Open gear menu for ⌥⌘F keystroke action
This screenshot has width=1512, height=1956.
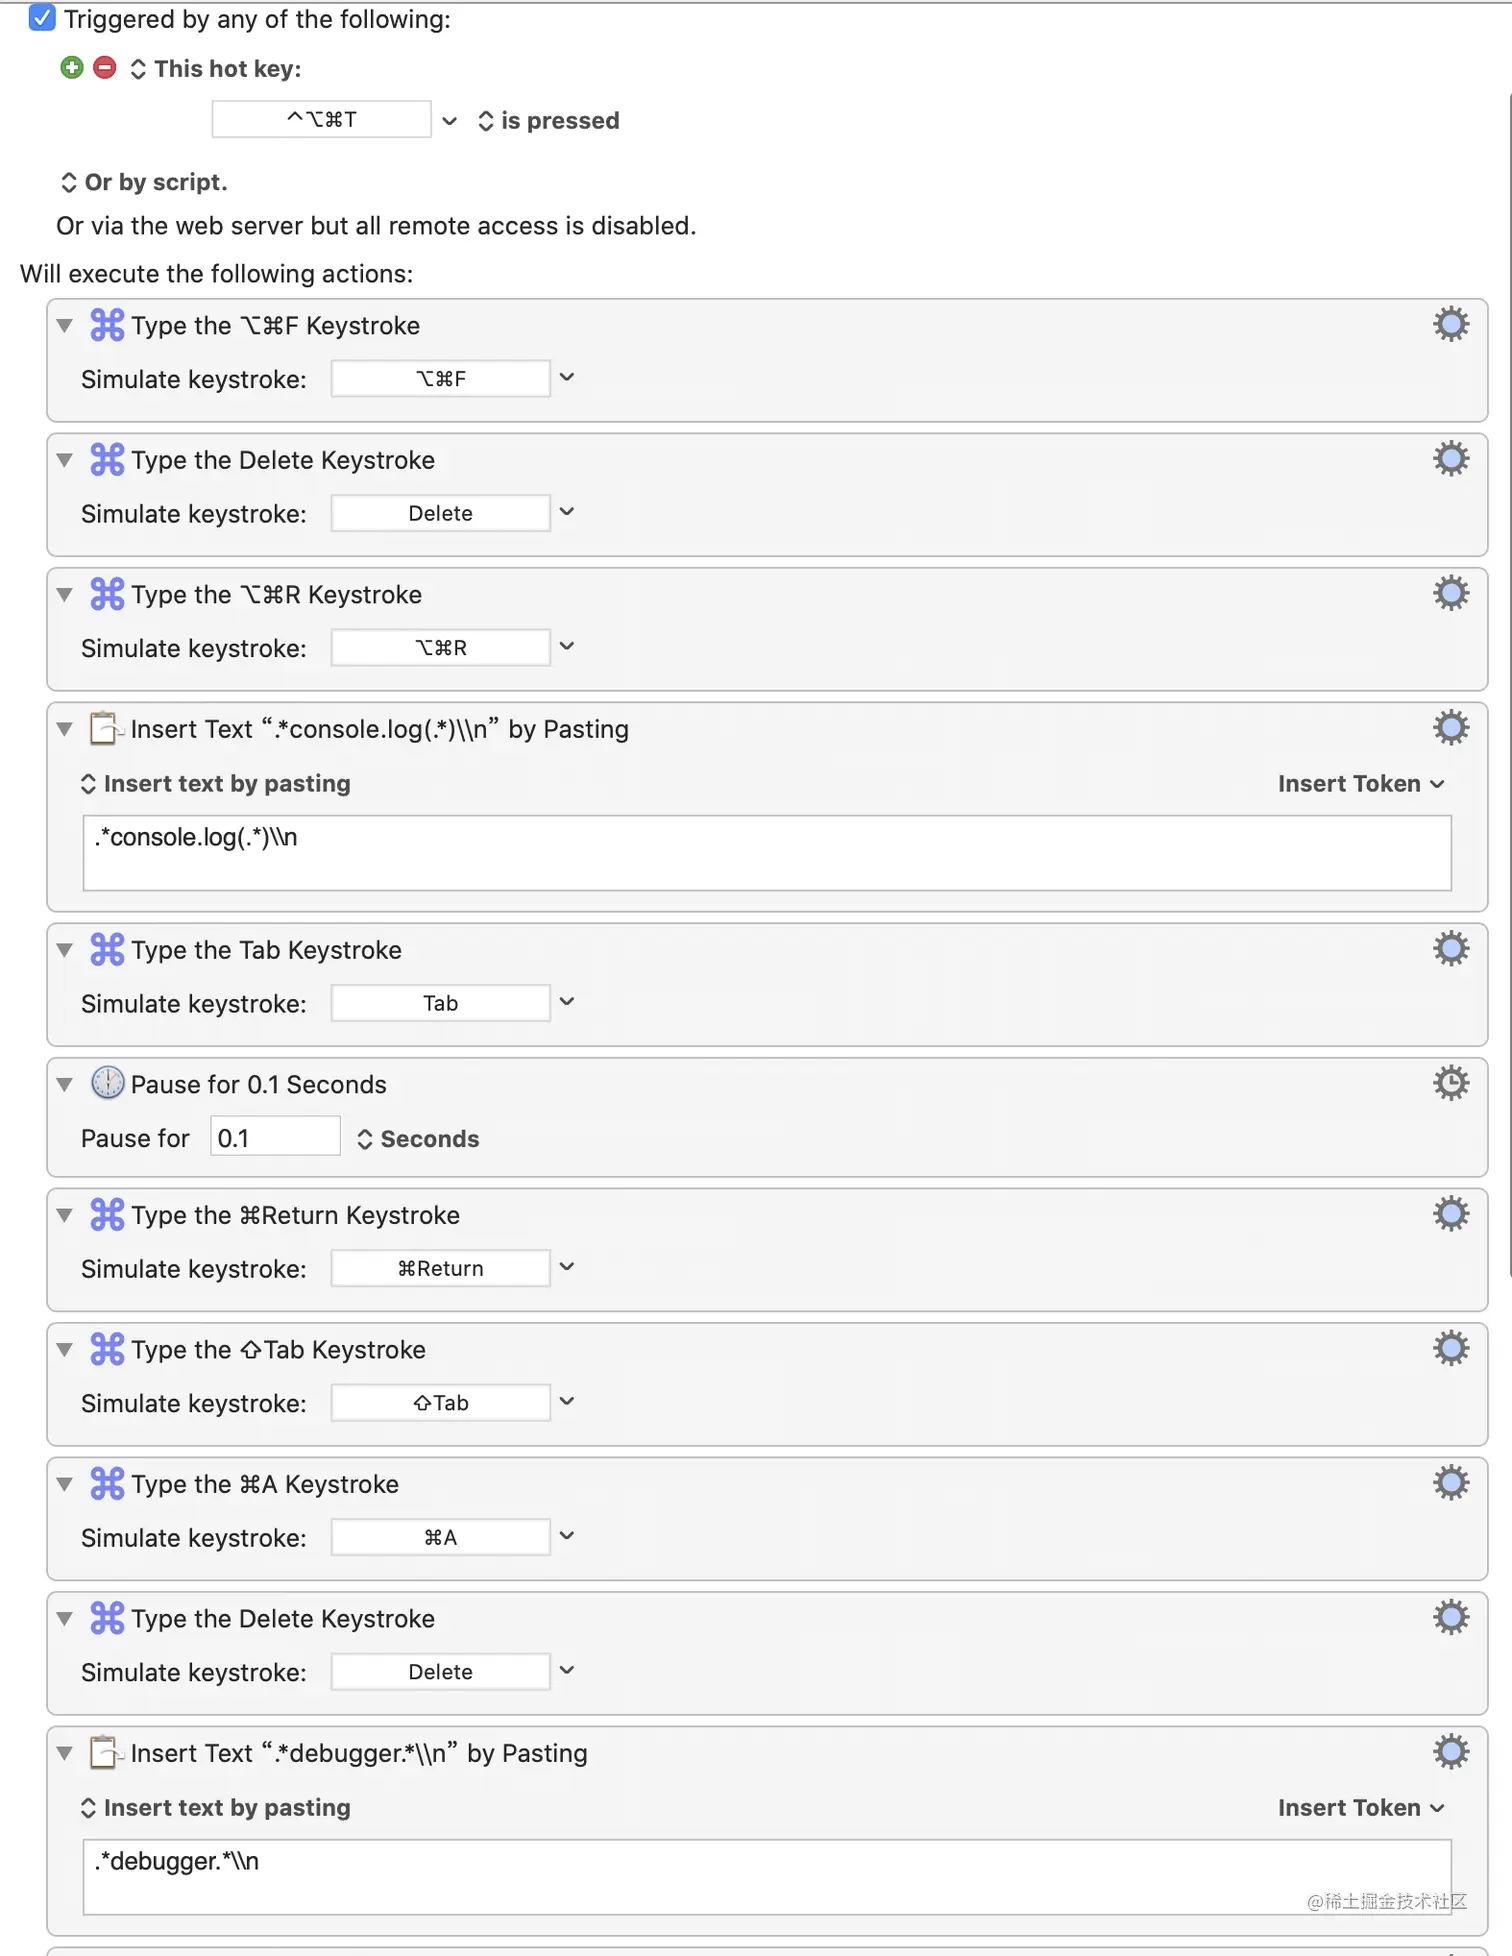click(1451, 324)
